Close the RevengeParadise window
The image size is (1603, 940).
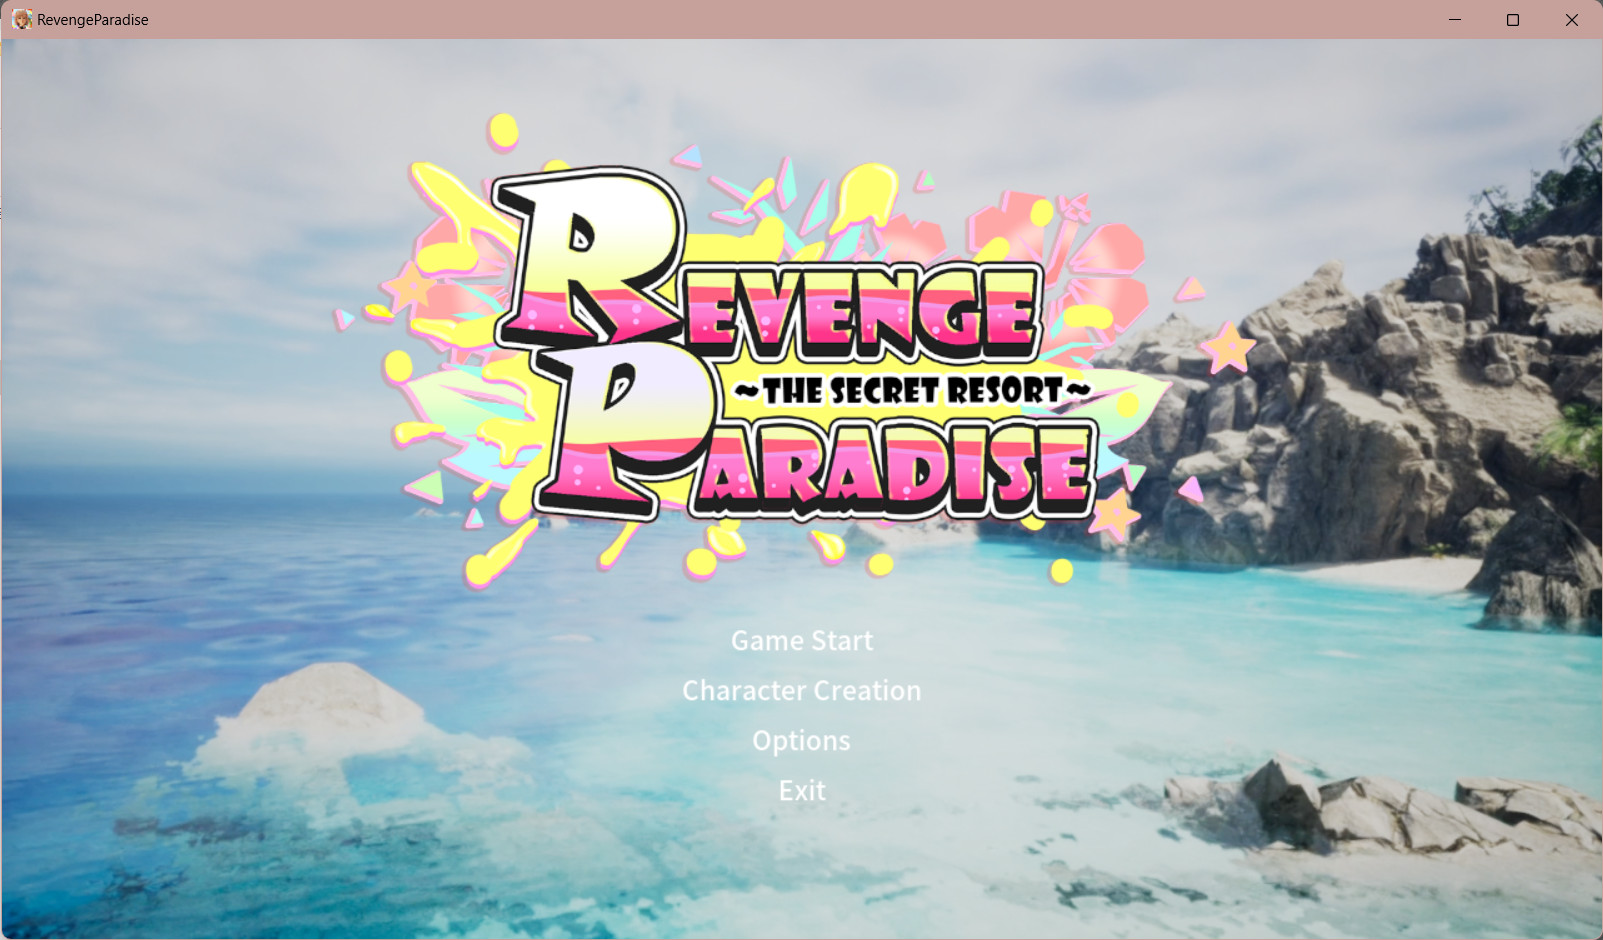click(x=1571, y=19)
